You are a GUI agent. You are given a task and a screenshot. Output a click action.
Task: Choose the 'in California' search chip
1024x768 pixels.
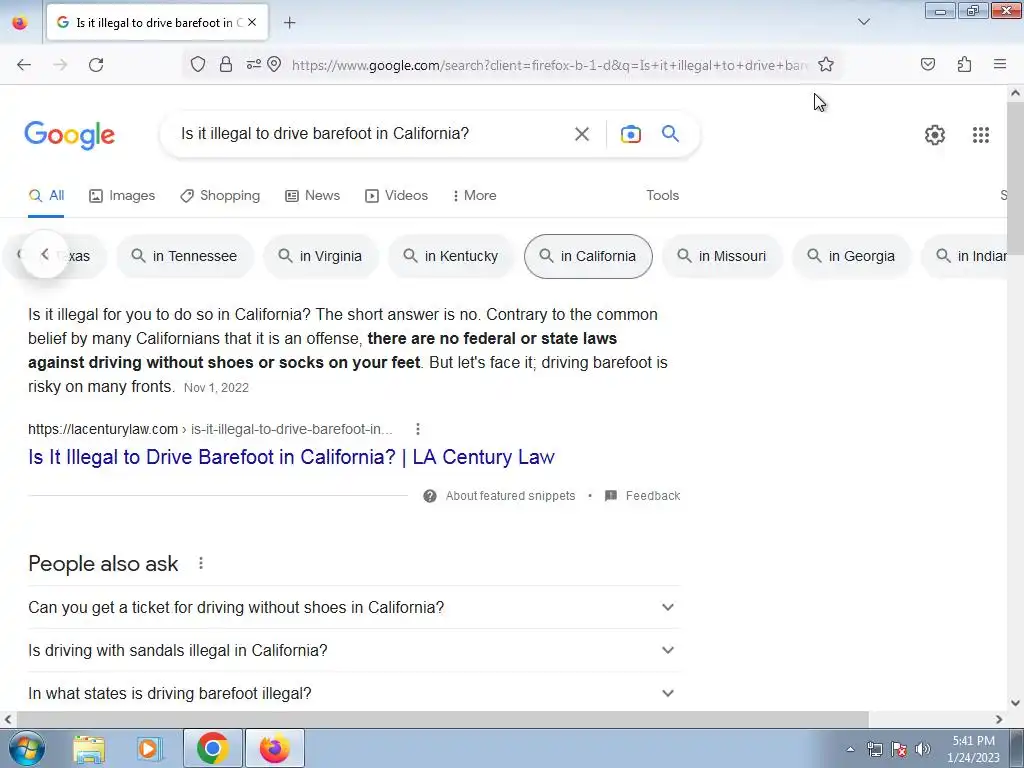pos(588,256)
